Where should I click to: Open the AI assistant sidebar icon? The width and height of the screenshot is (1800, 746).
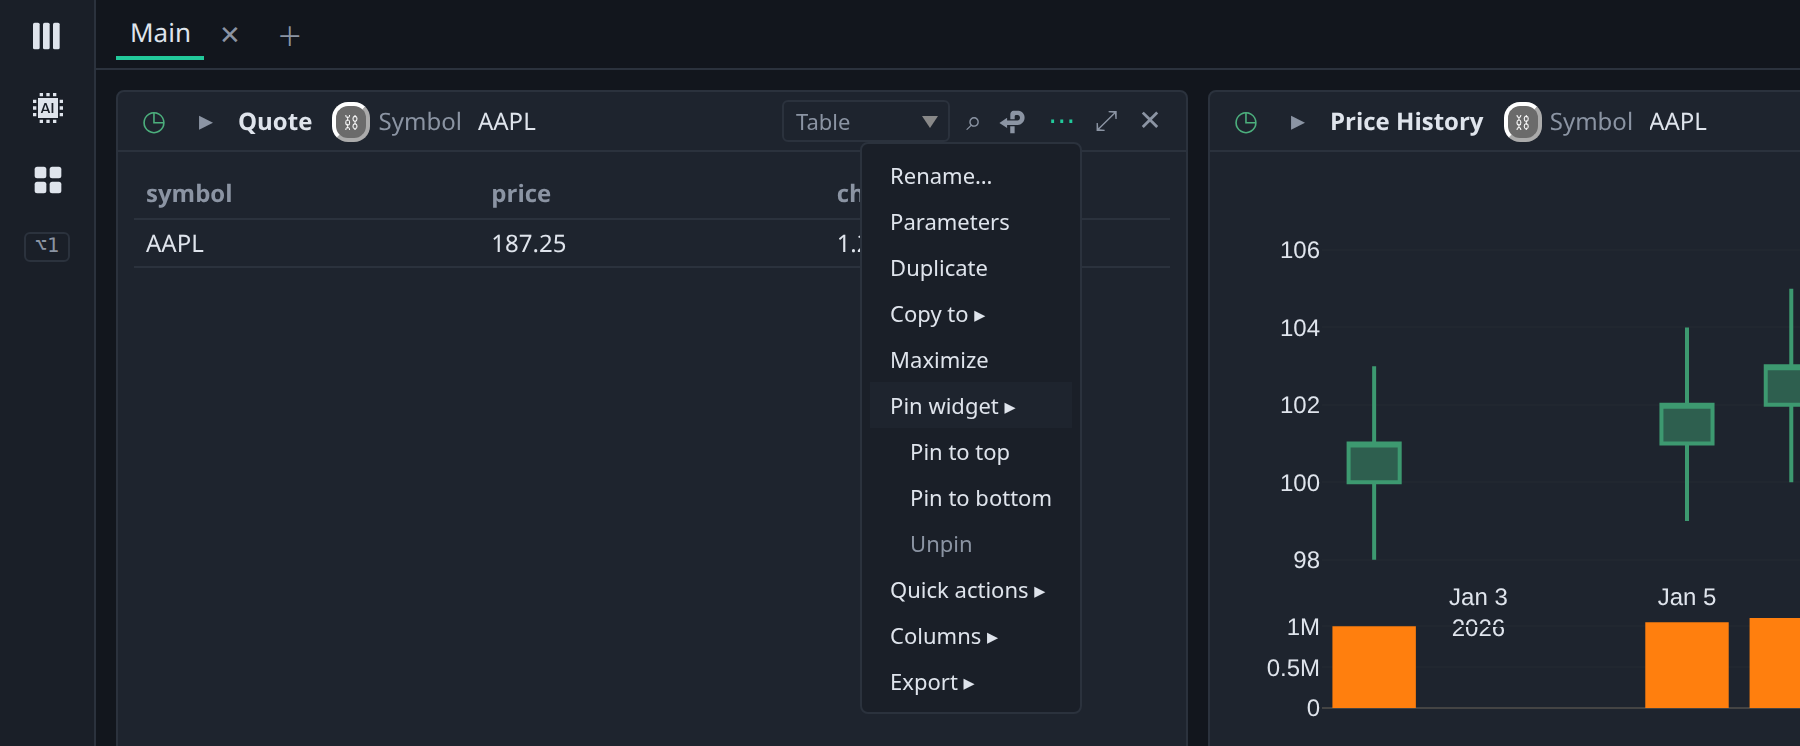[x=47, y=108]
